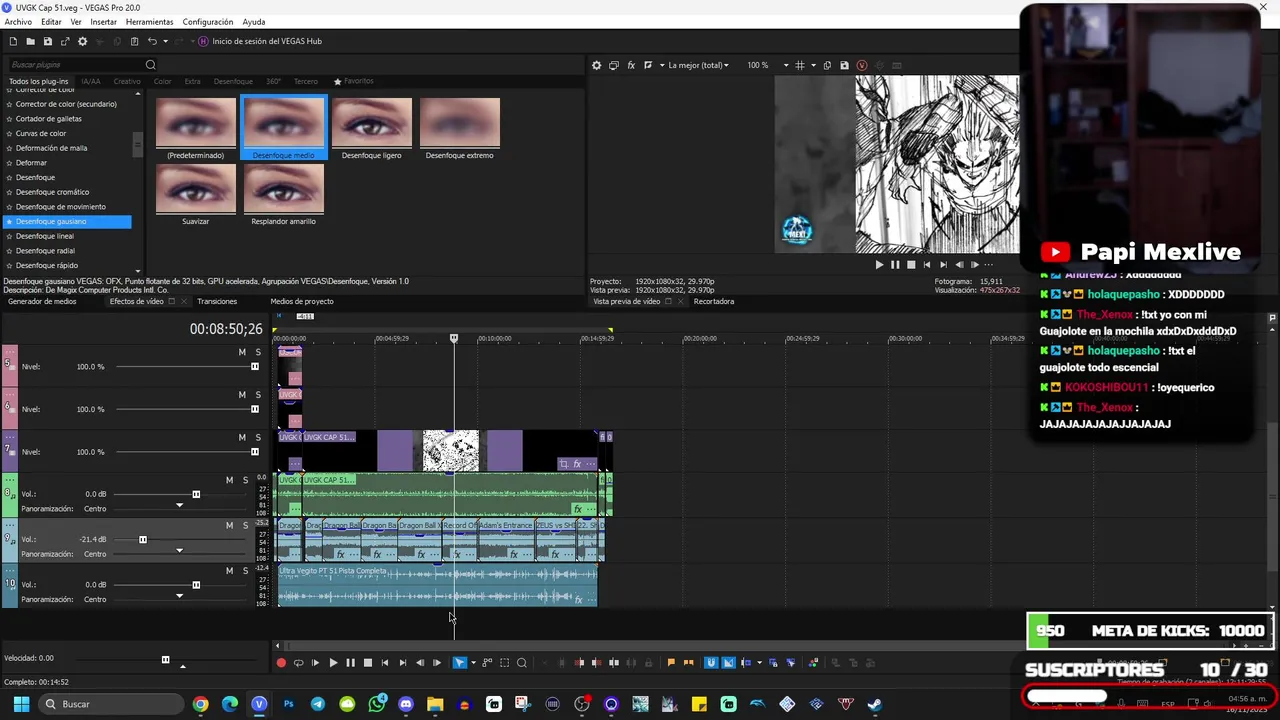The height and width of the screenshot is (720, 1280).
Task: Pause timeline playback in transport bar
Action: pos(350,662)
